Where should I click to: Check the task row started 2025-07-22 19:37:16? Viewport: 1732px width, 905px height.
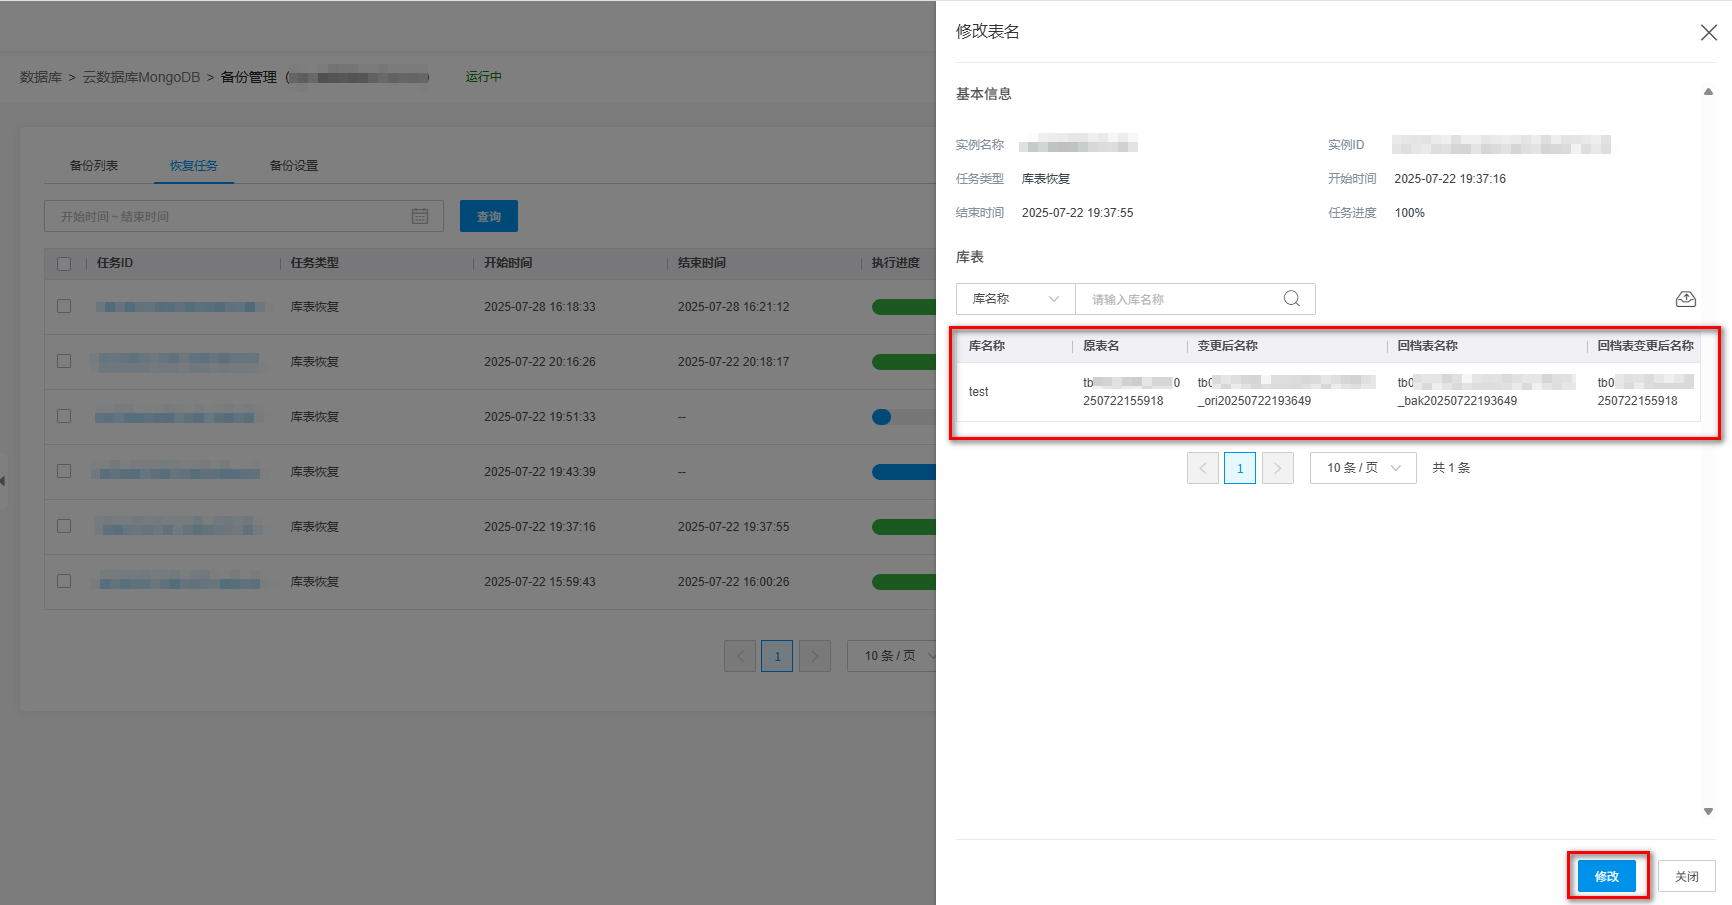64,526
